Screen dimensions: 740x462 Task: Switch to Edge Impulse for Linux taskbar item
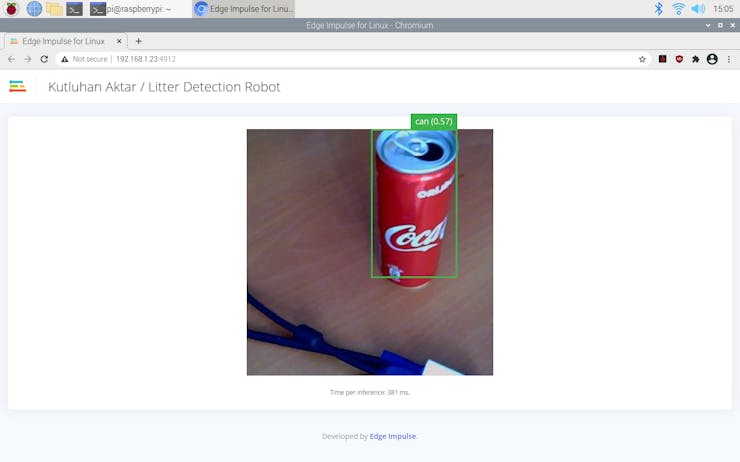tap(244, 8)
